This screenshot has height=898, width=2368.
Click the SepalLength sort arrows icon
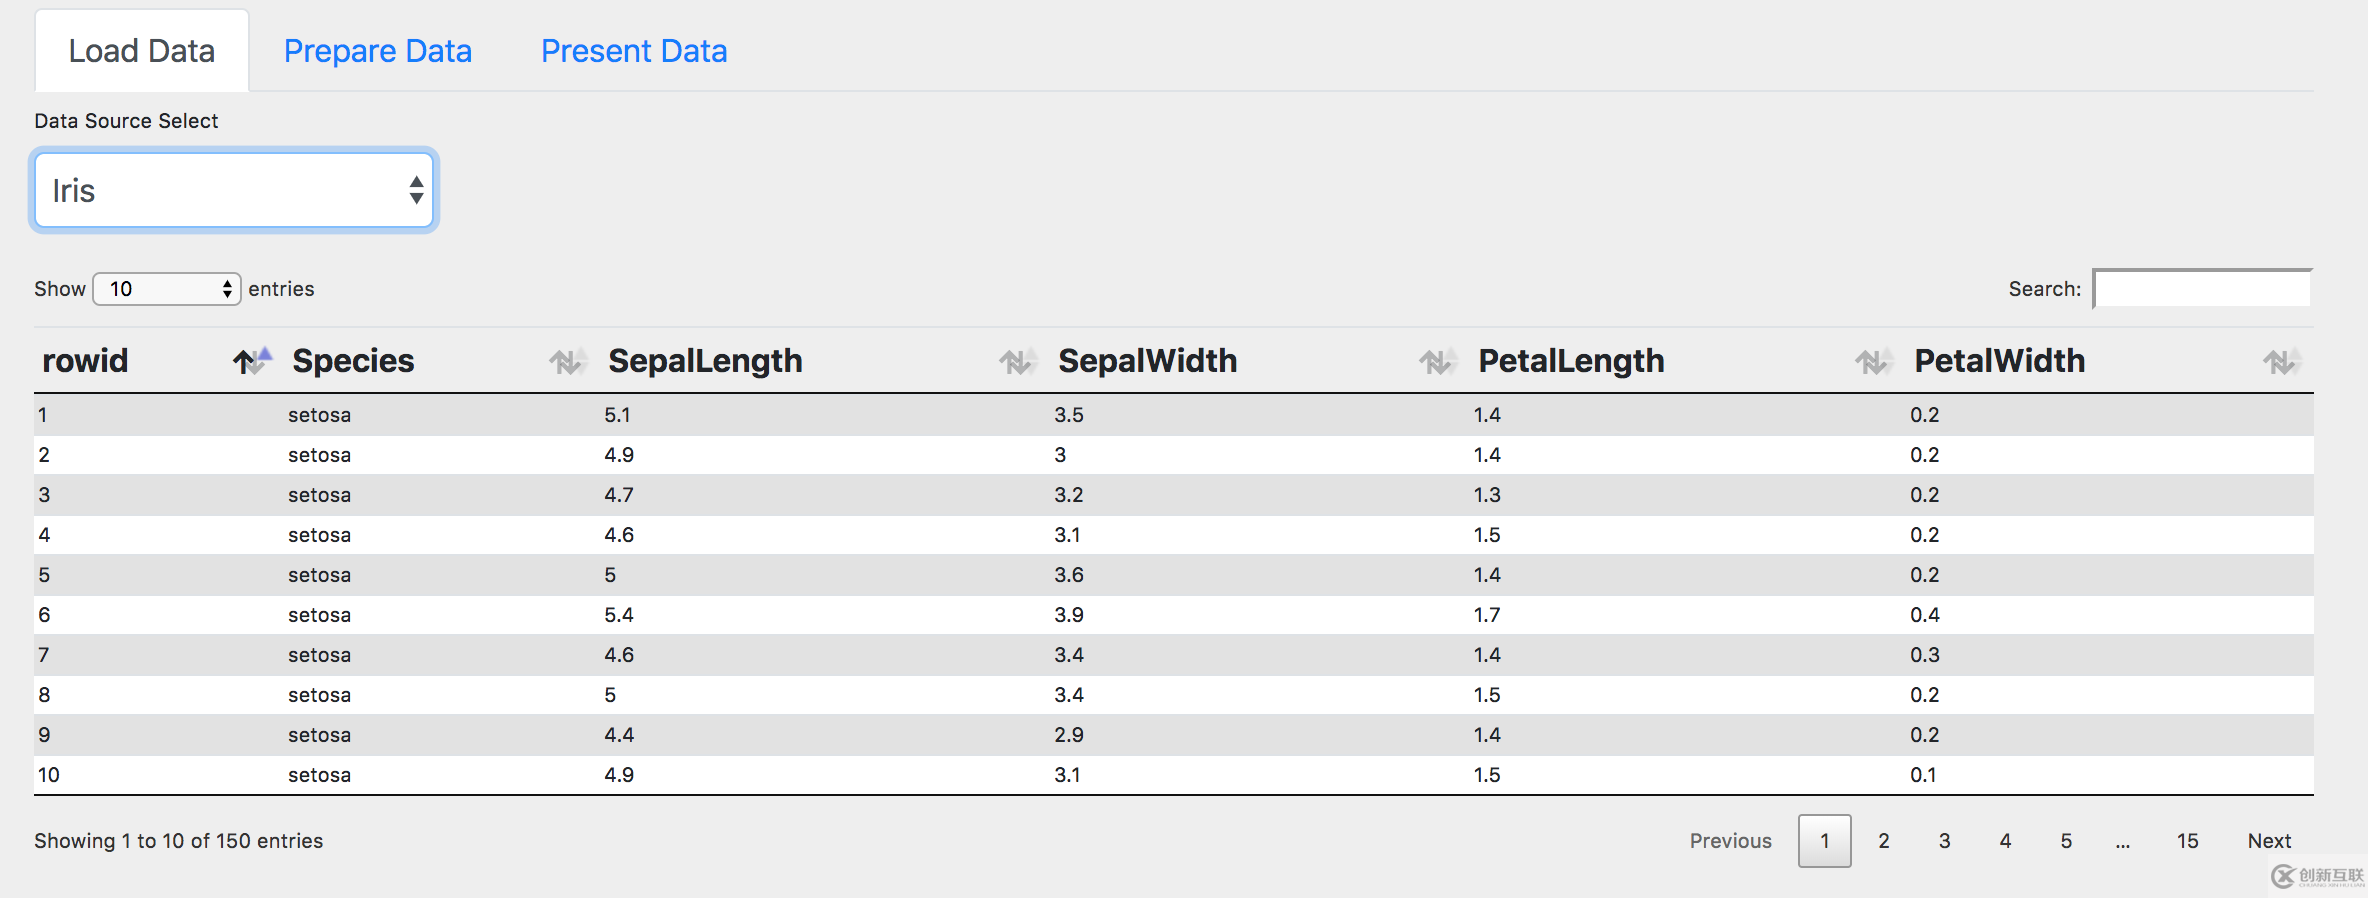click(1017, 362)
